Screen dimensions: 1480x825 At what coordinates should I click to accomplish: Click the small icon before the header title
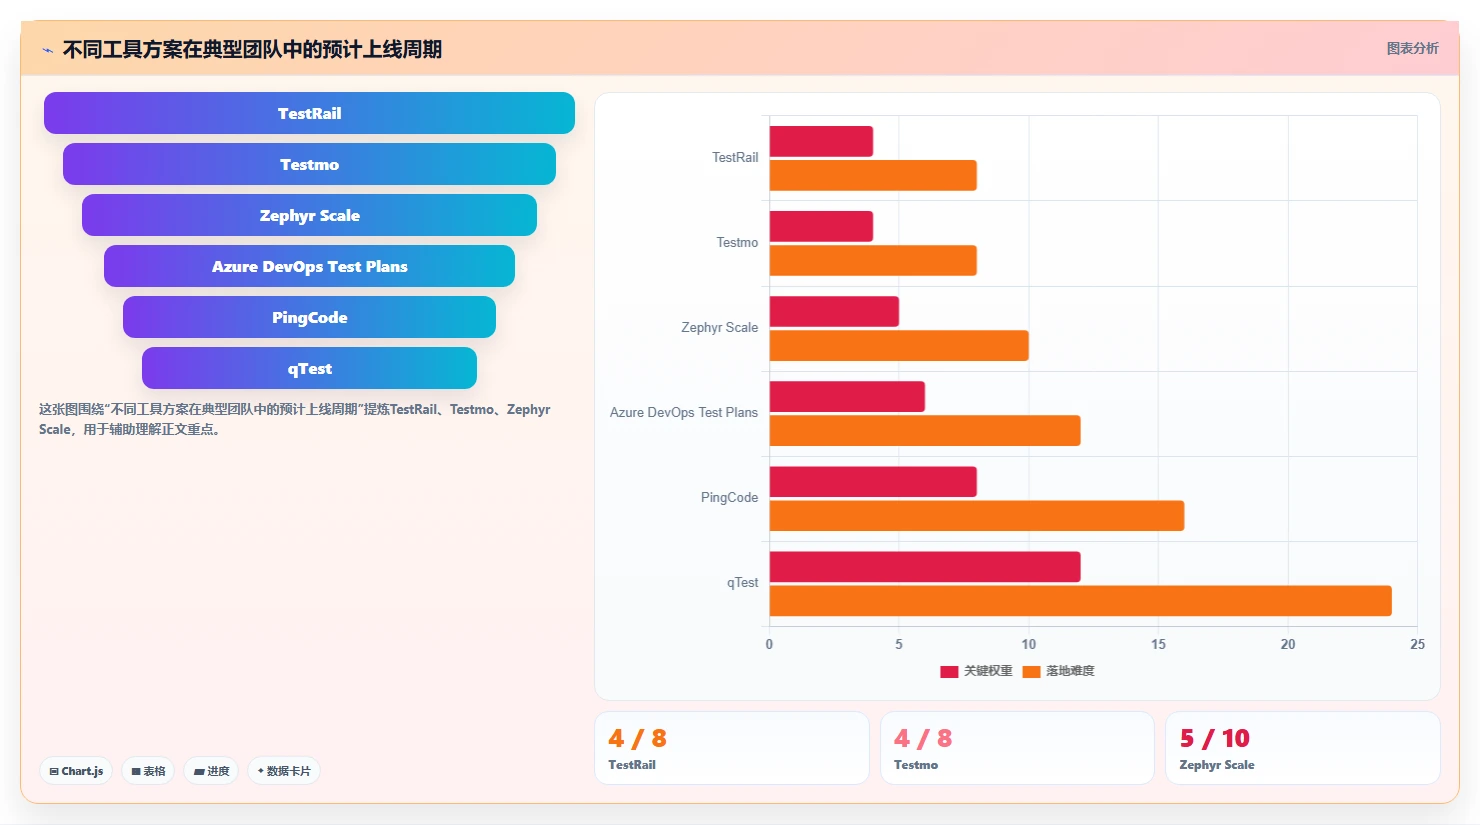click(47, 50)
